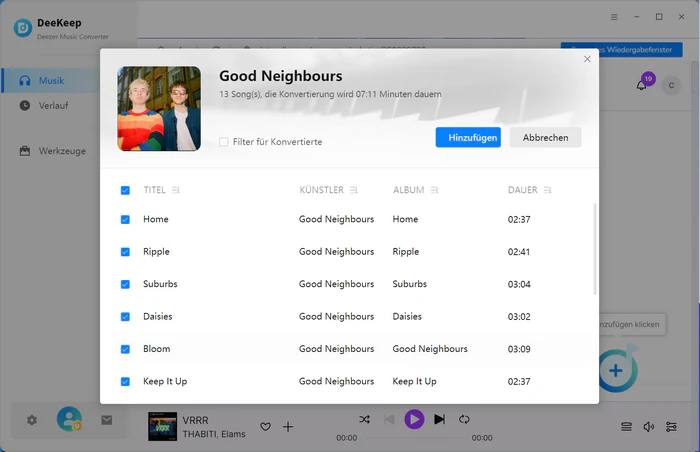
Task: Click the VRRR track name
Action: pos(196,420)
